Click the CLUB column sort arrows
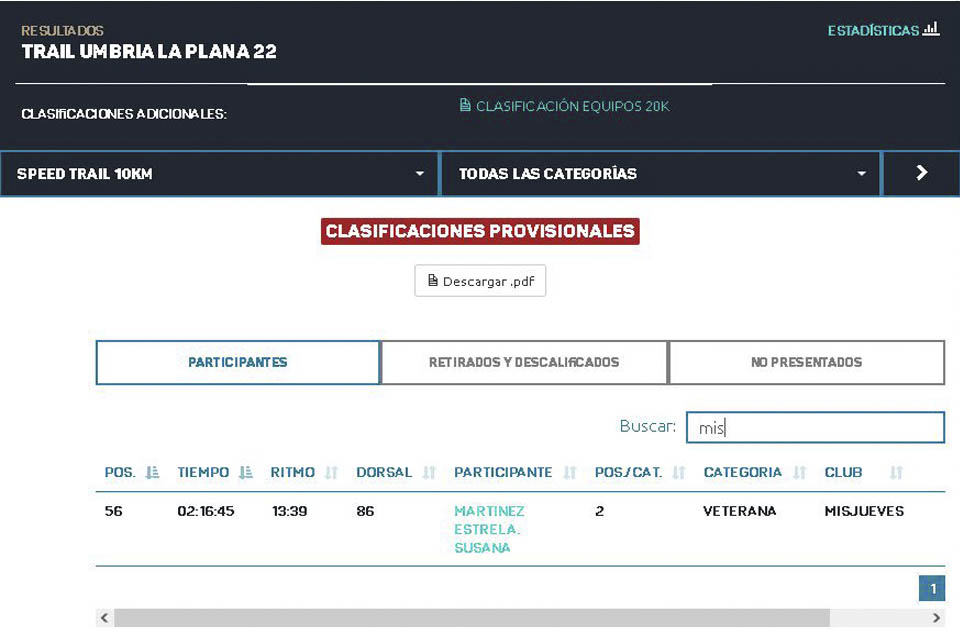960x640 pixels. [896, 473]
